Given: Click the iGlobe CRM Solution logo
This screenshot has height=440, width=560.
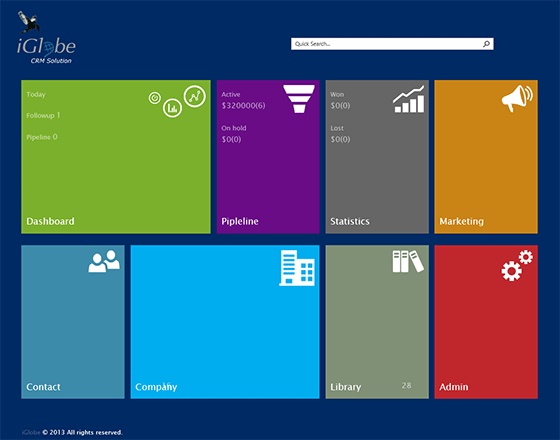Looking at the screenshot, I should [46, 38].
